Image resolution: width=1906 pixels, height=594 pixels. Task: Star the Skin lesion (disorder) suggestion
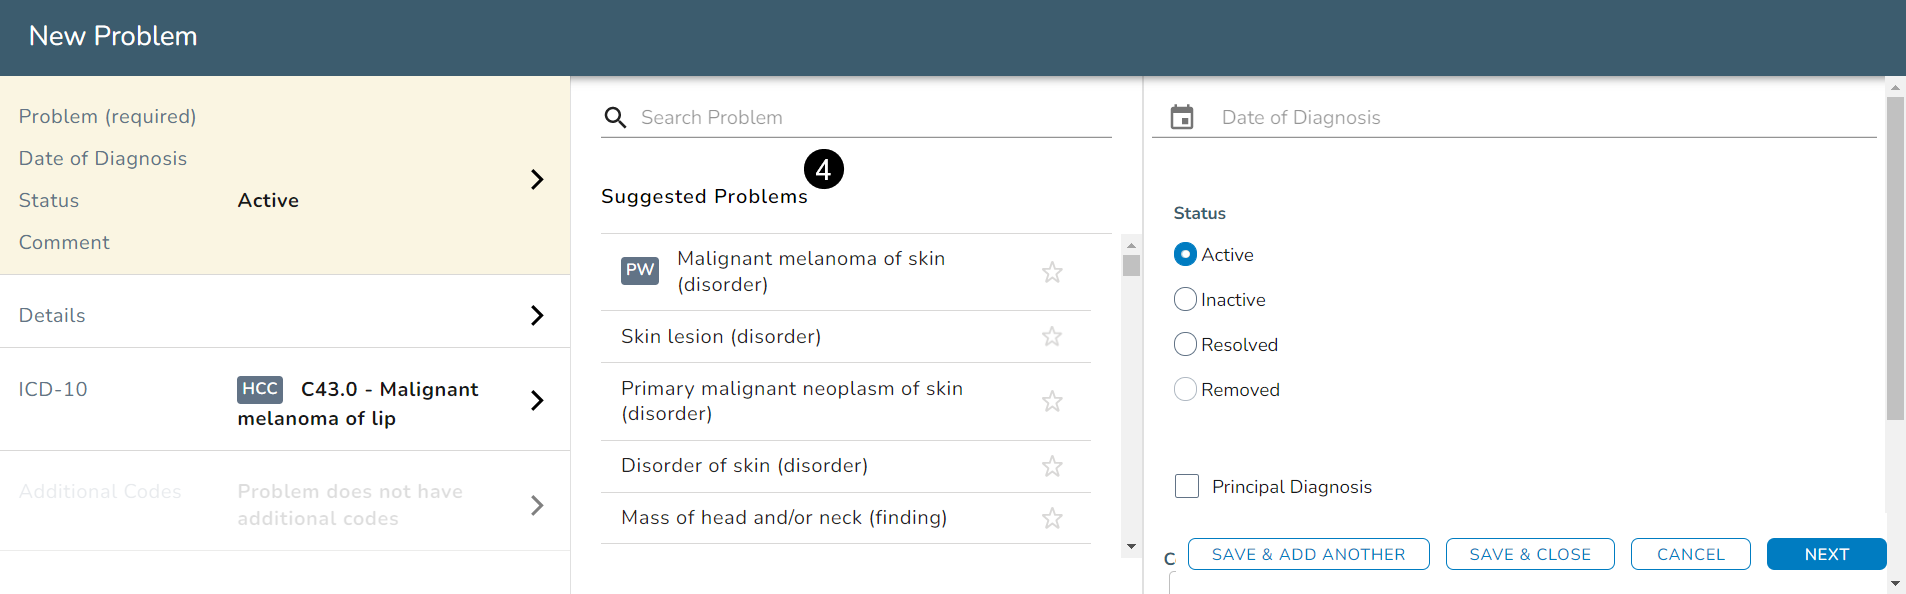(x=1052, y=337)
